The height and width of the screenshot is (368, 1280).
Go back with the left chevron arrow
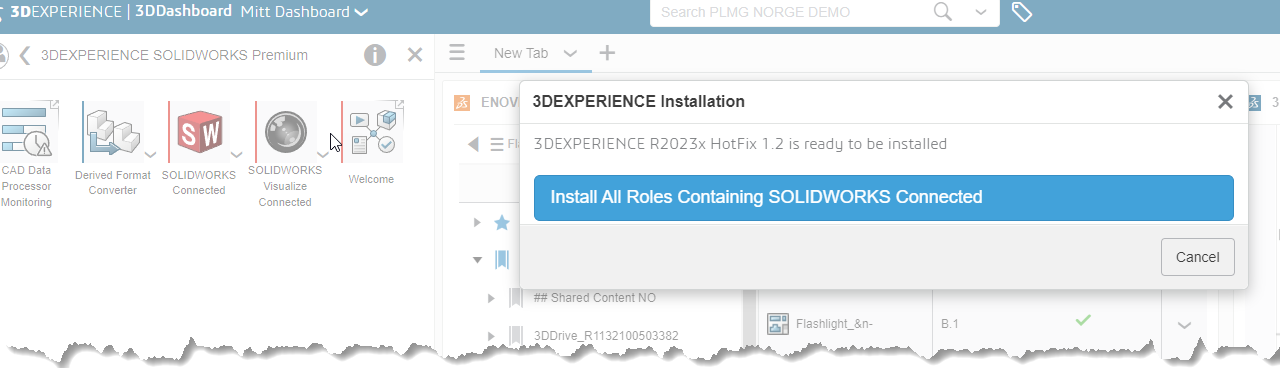coord(24,55)
